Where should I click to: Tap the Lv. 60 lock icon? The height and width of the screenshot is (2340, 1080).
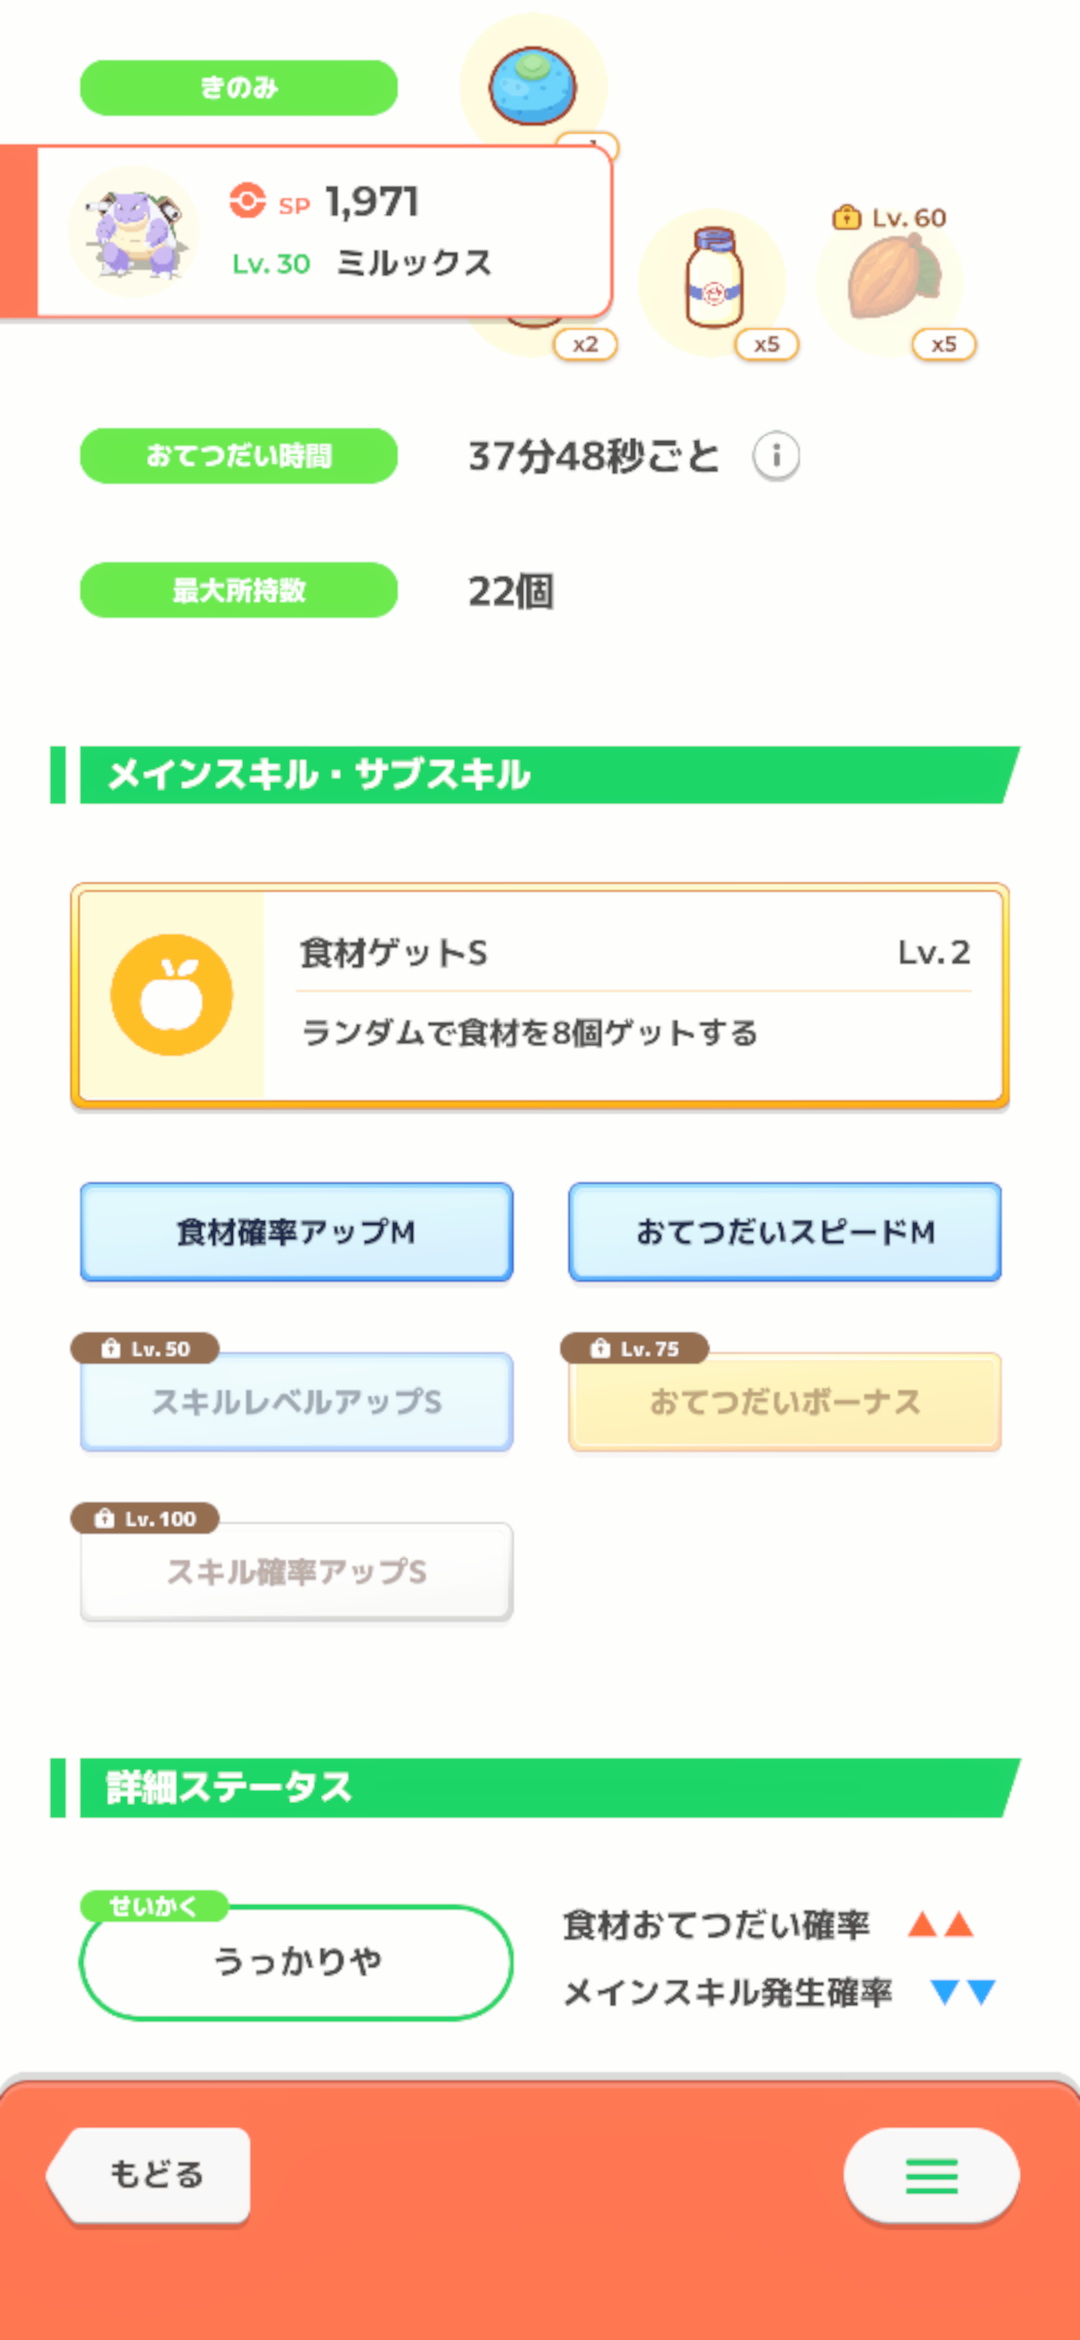(x=846, y=217)
